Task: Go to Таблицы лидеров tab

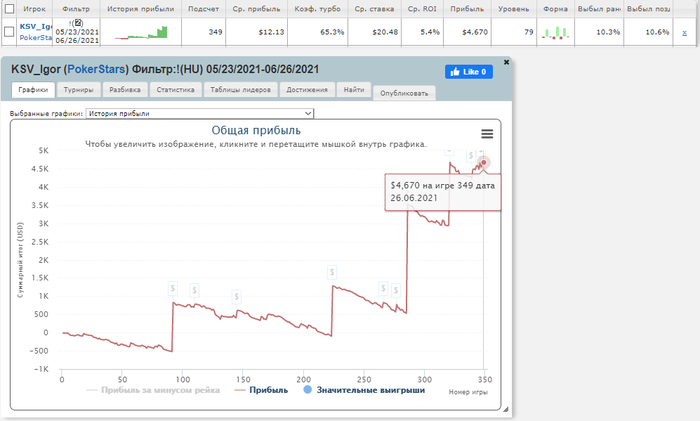Action: 240,89
